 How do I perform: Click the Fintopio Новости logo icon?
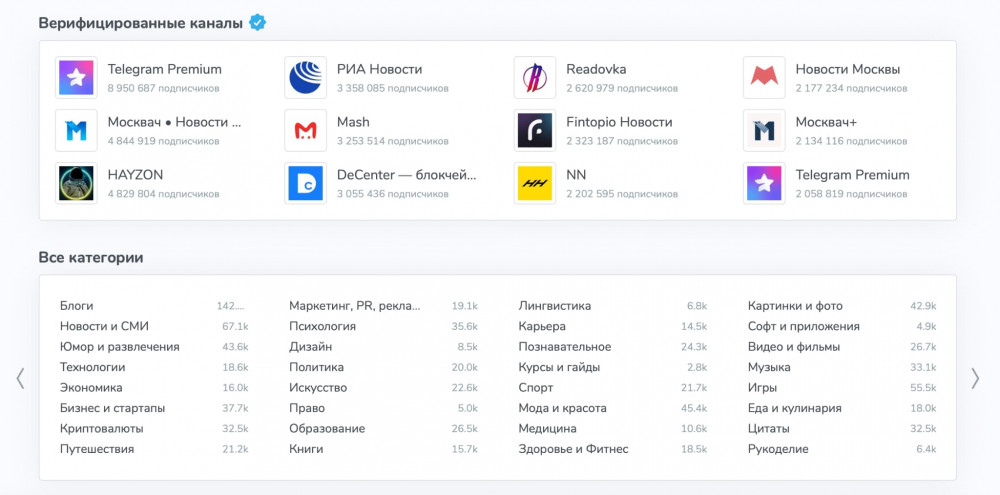[534, 130]
